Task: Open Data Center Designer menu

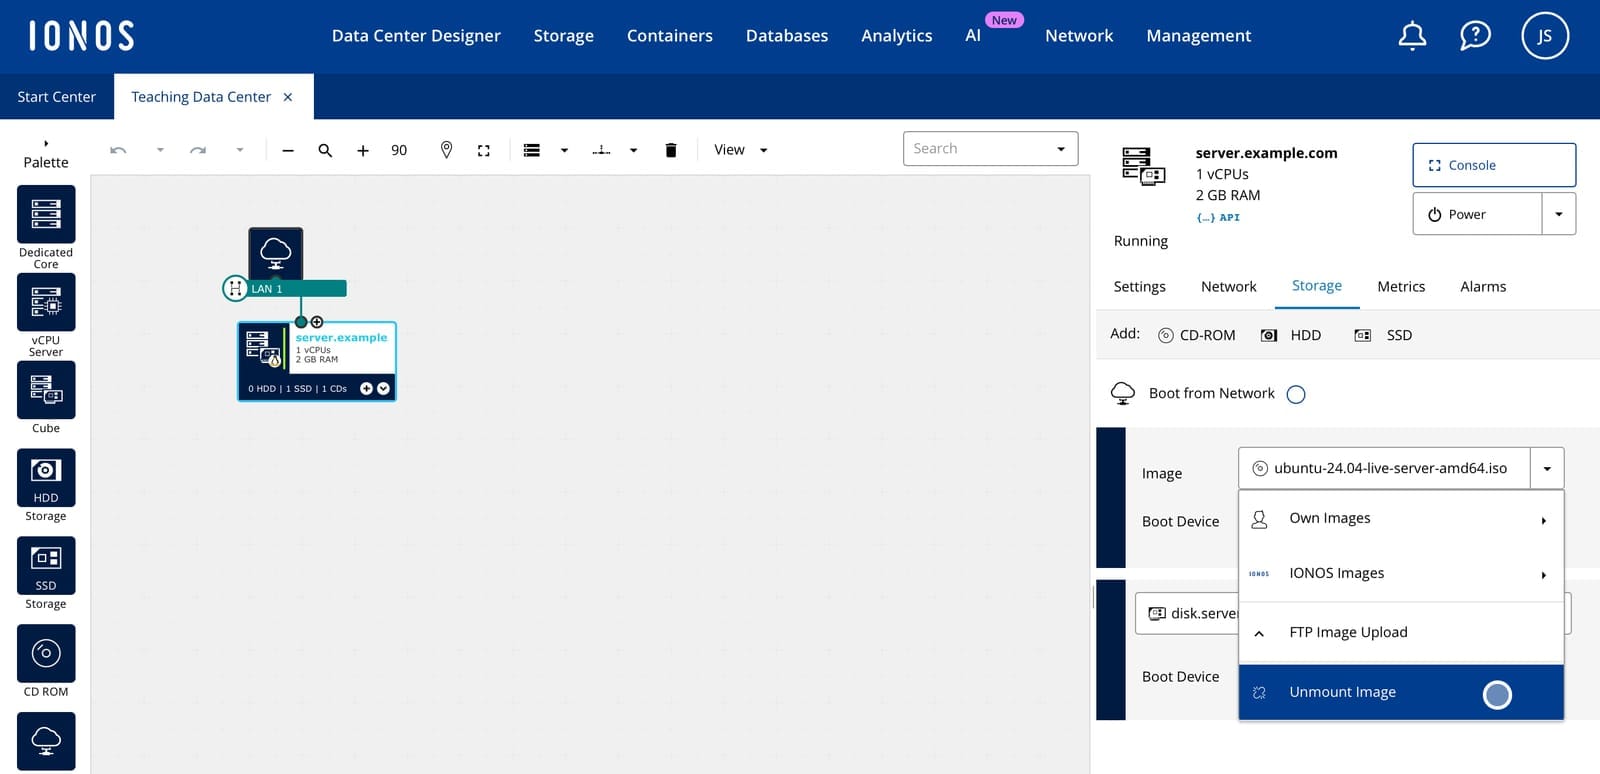Action: (x=416, y=36)
